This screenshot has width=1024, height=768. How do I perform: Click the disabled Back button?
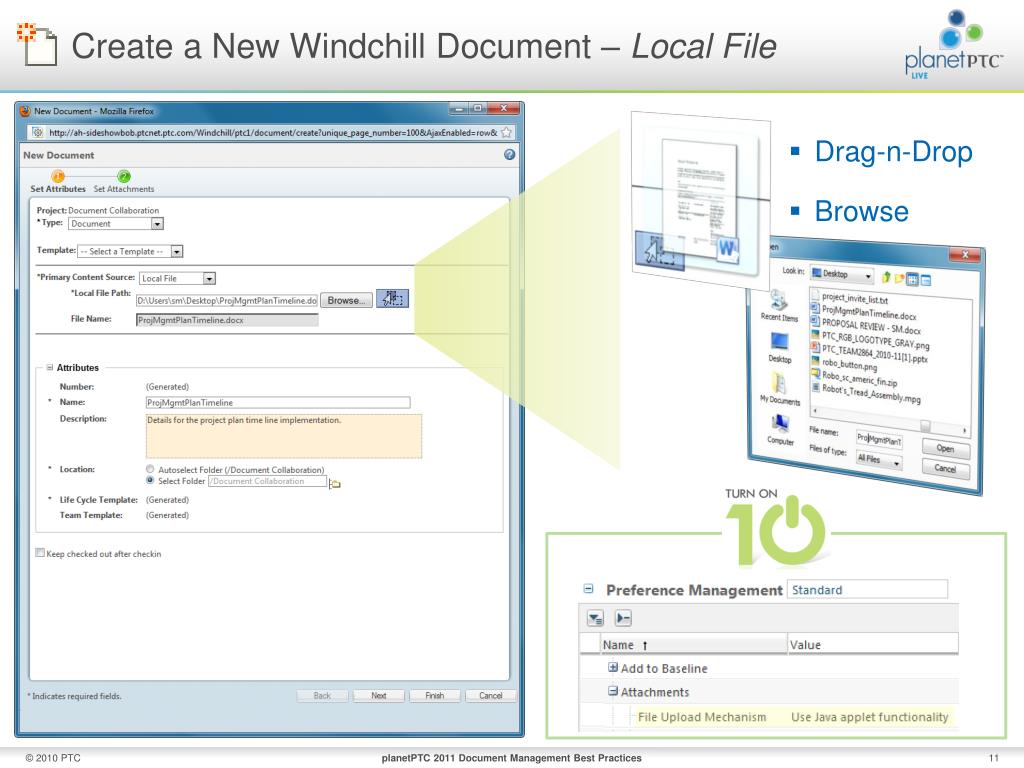coord(322,696)
